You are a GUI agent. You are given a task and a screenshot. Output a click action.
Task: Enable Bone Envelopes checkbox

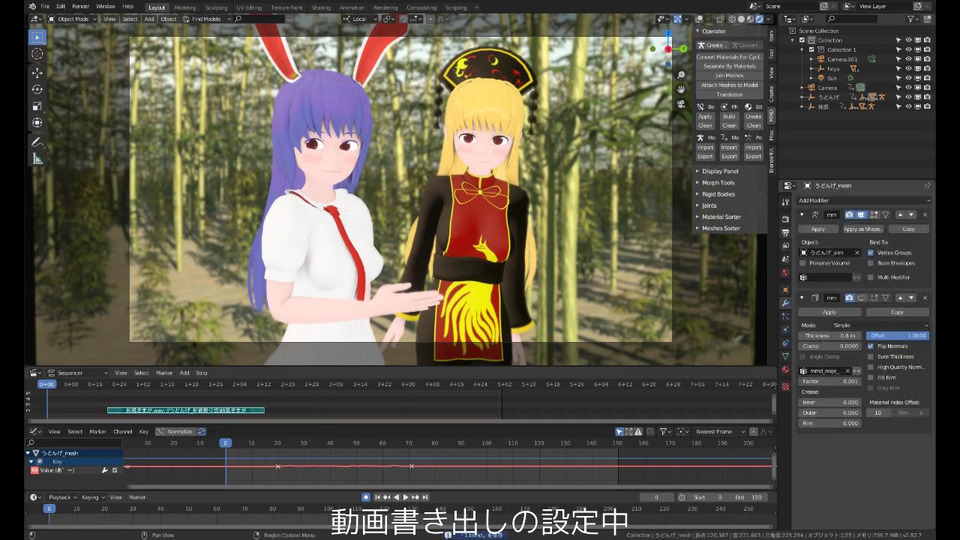click(x=871, y=263)
